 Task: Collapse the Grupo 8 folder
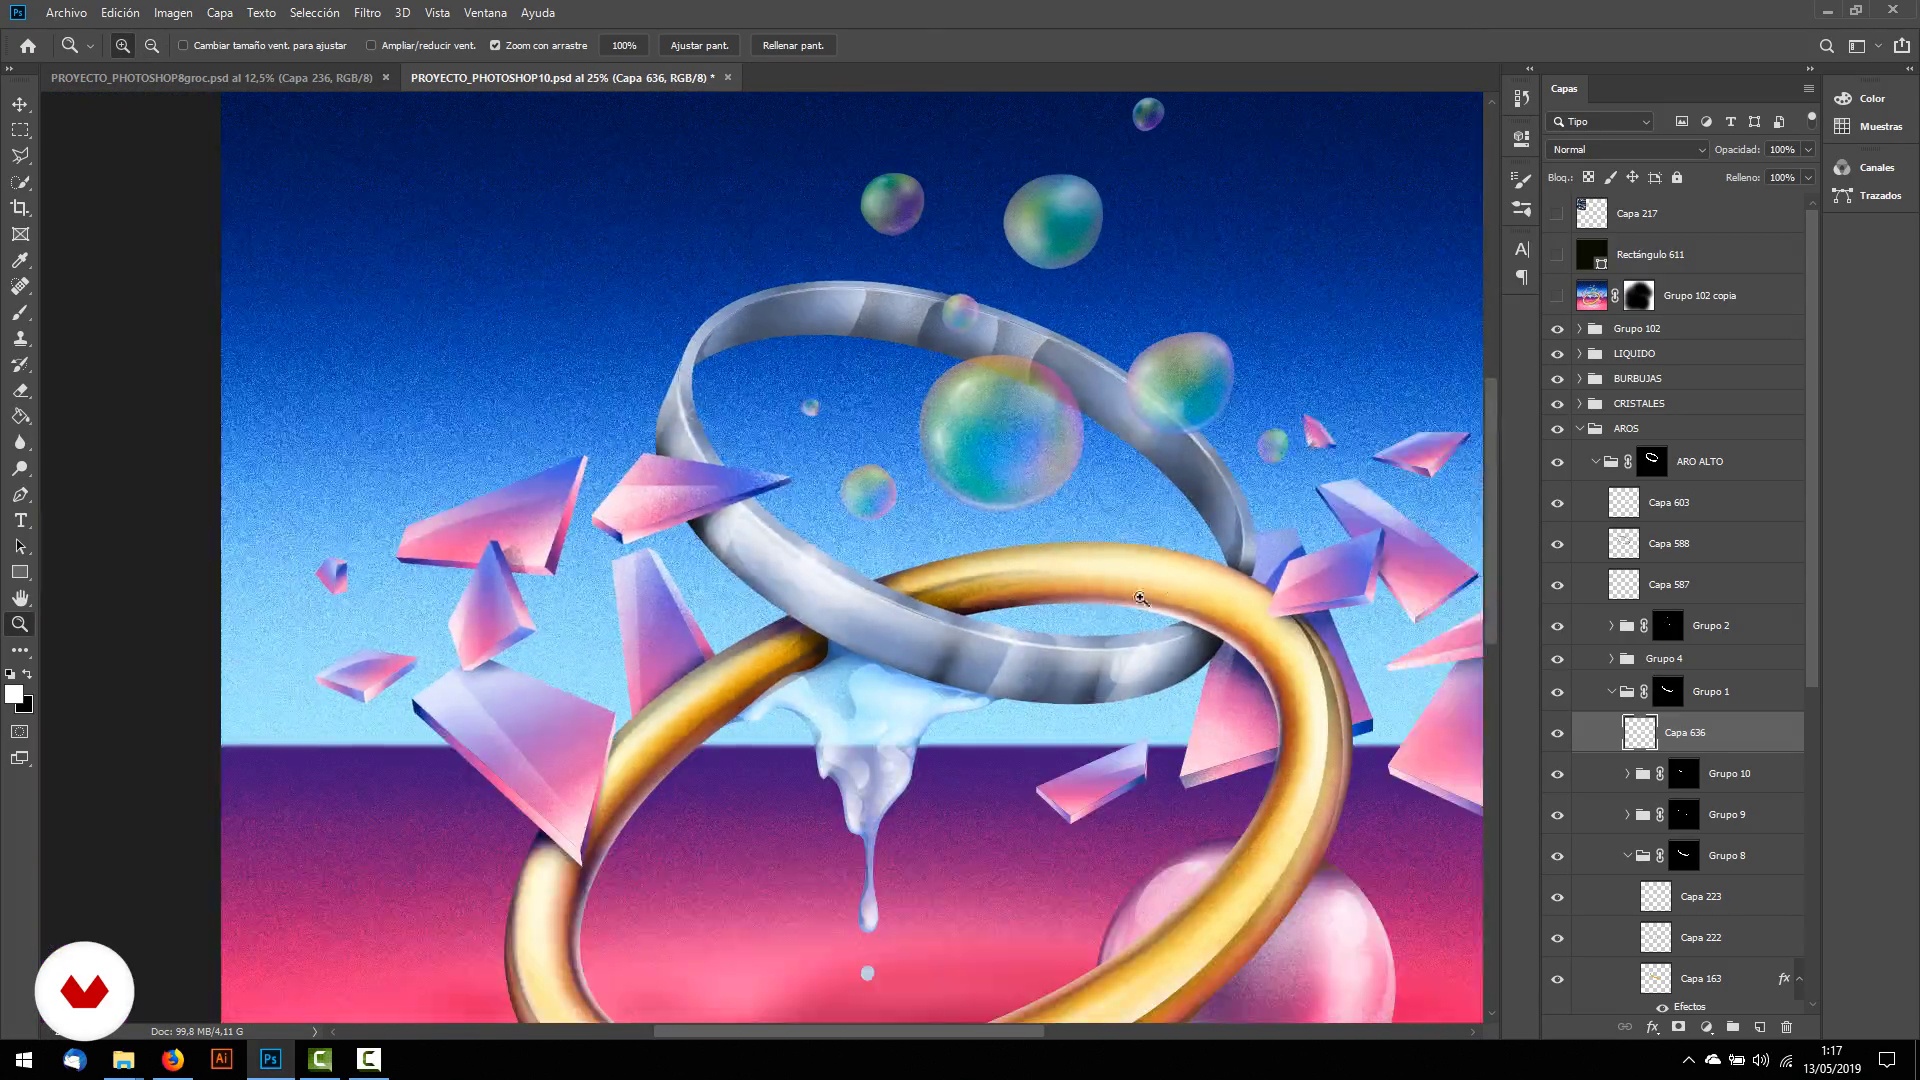coord(1628,855)
